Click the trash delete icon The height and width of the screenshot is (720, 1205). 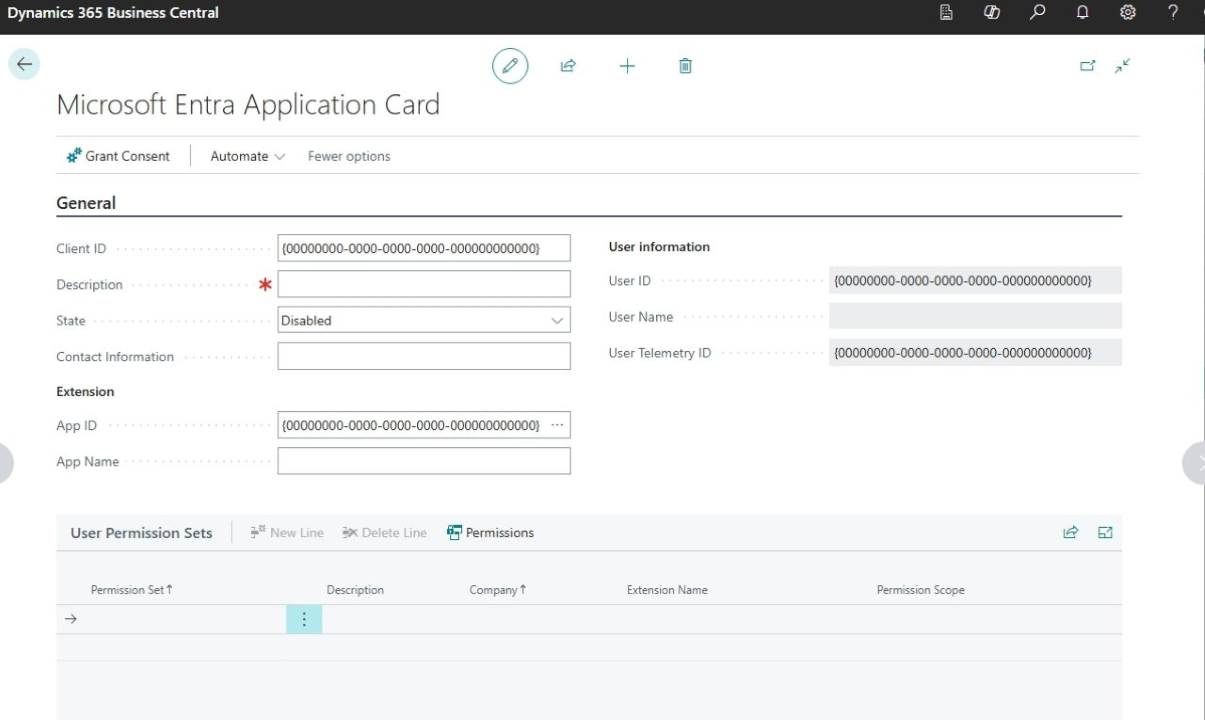click(x=685, y=66)
